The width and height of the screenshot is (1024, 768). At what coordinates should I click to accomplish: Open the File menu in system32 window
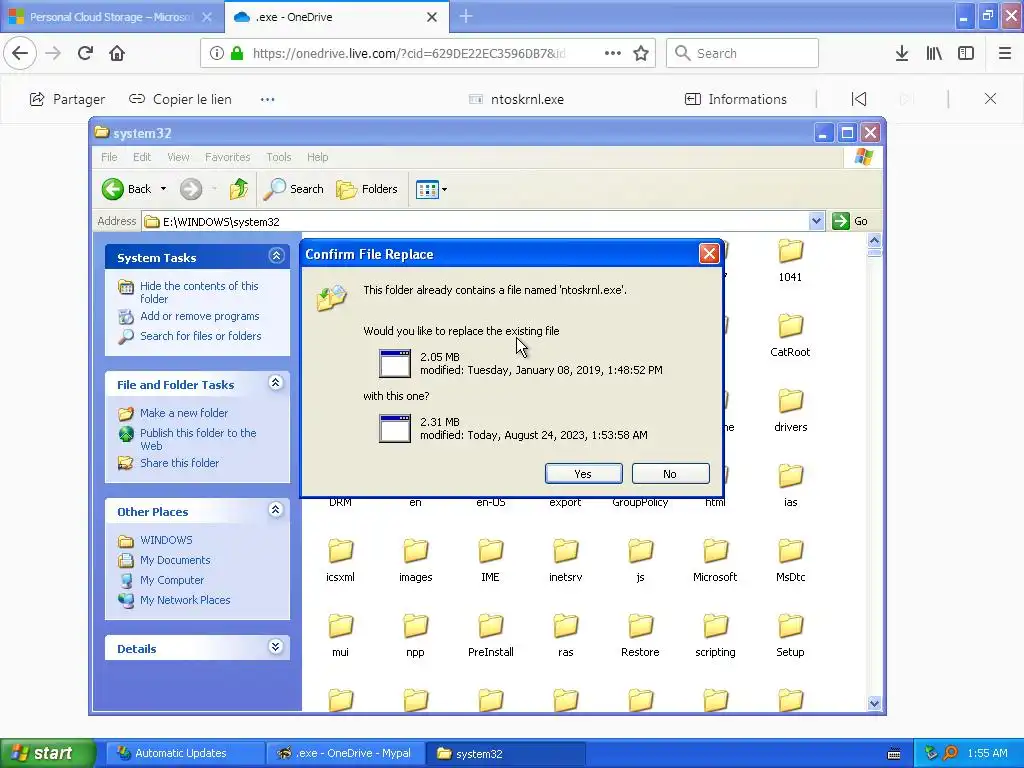[109, 157]
